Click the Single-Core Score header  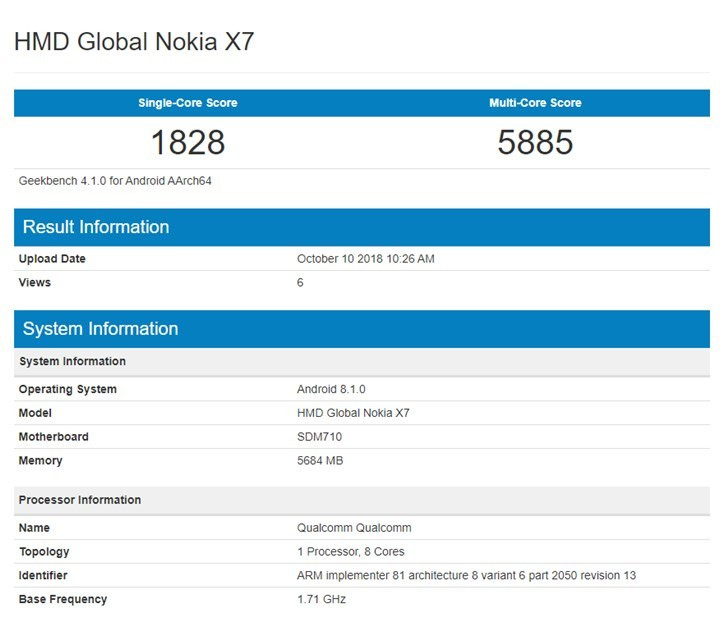point(188,103)
